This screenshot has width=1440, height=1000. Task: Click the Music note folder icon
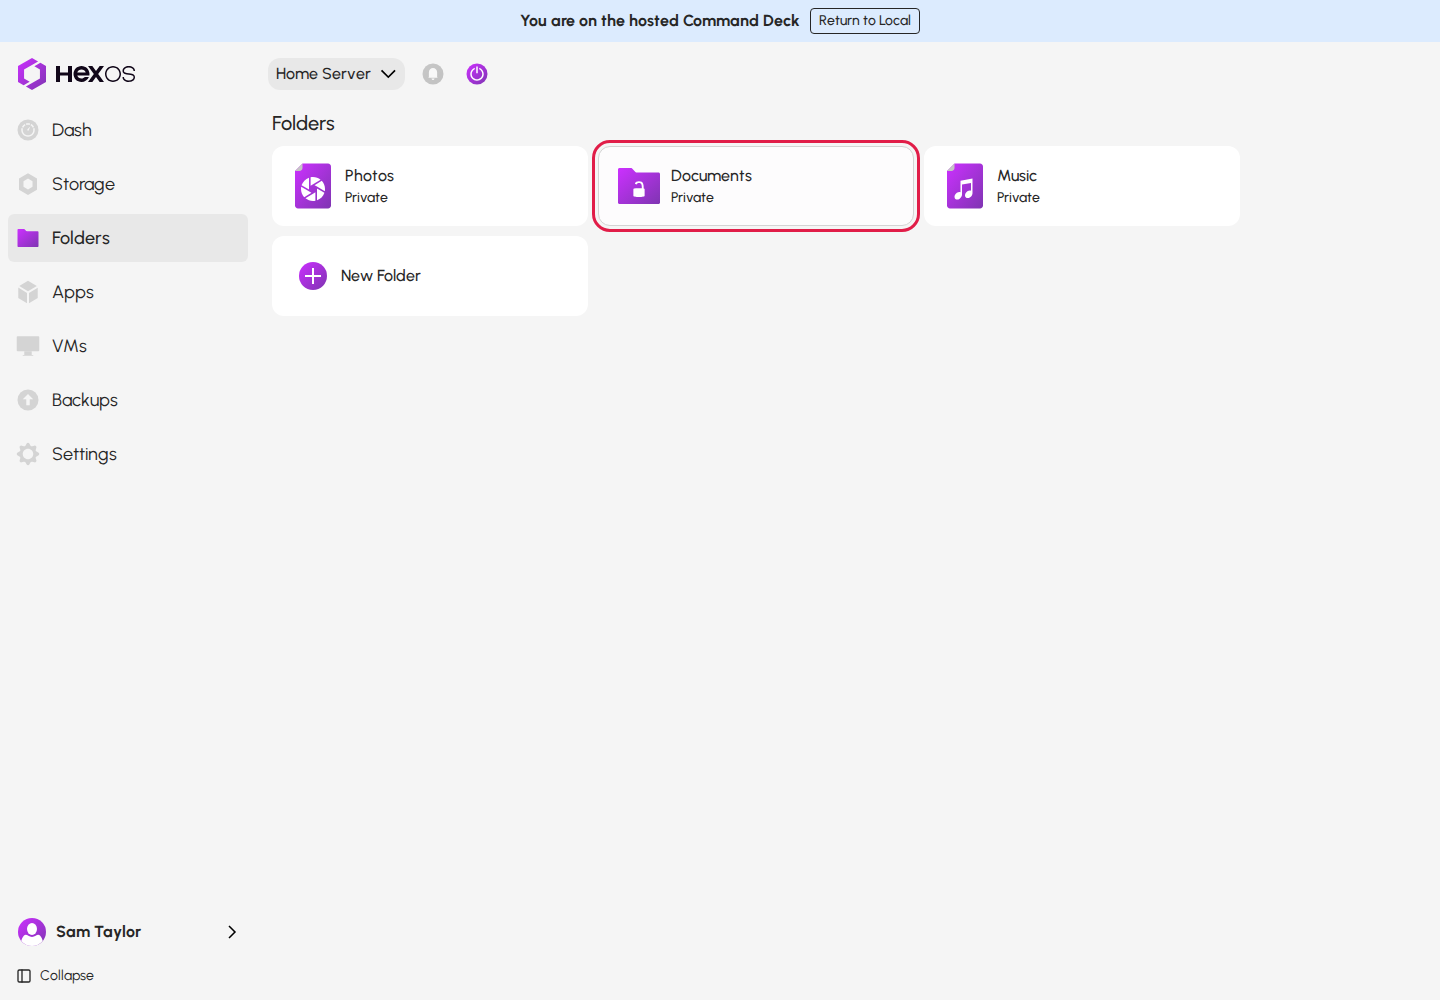pyautogui.click(x=965, y=186)
